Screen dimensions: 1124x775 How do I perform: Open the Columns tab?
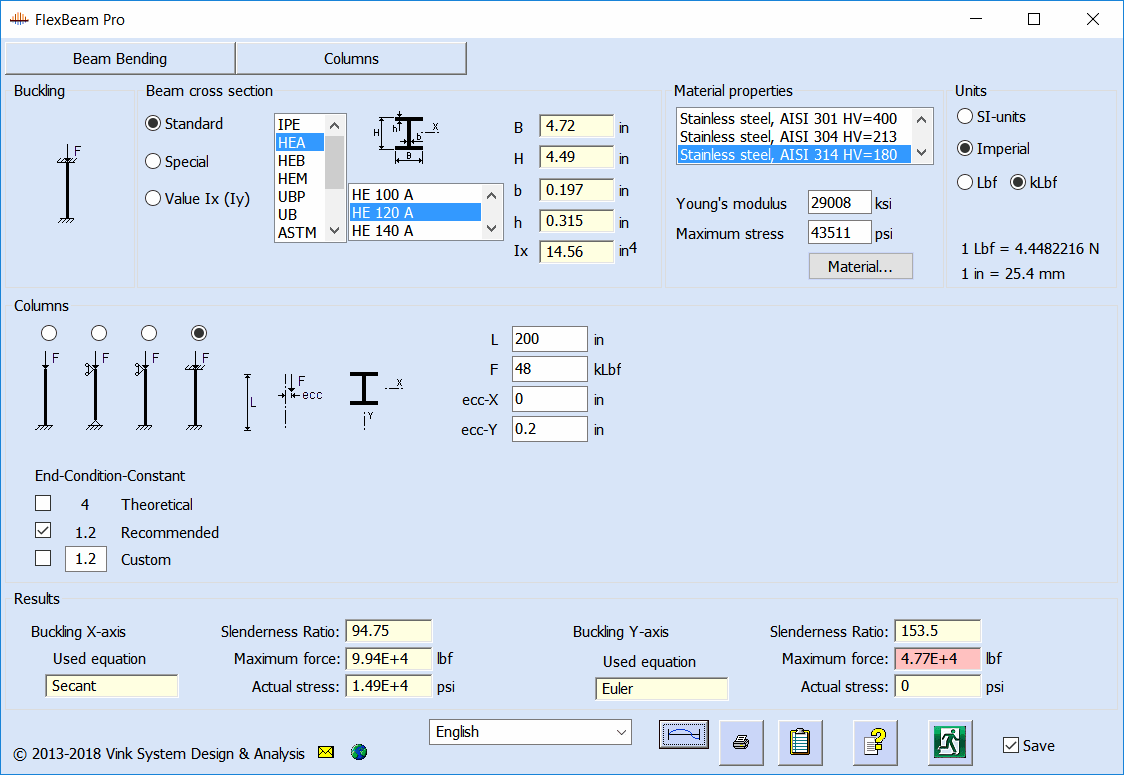[351, 58]
